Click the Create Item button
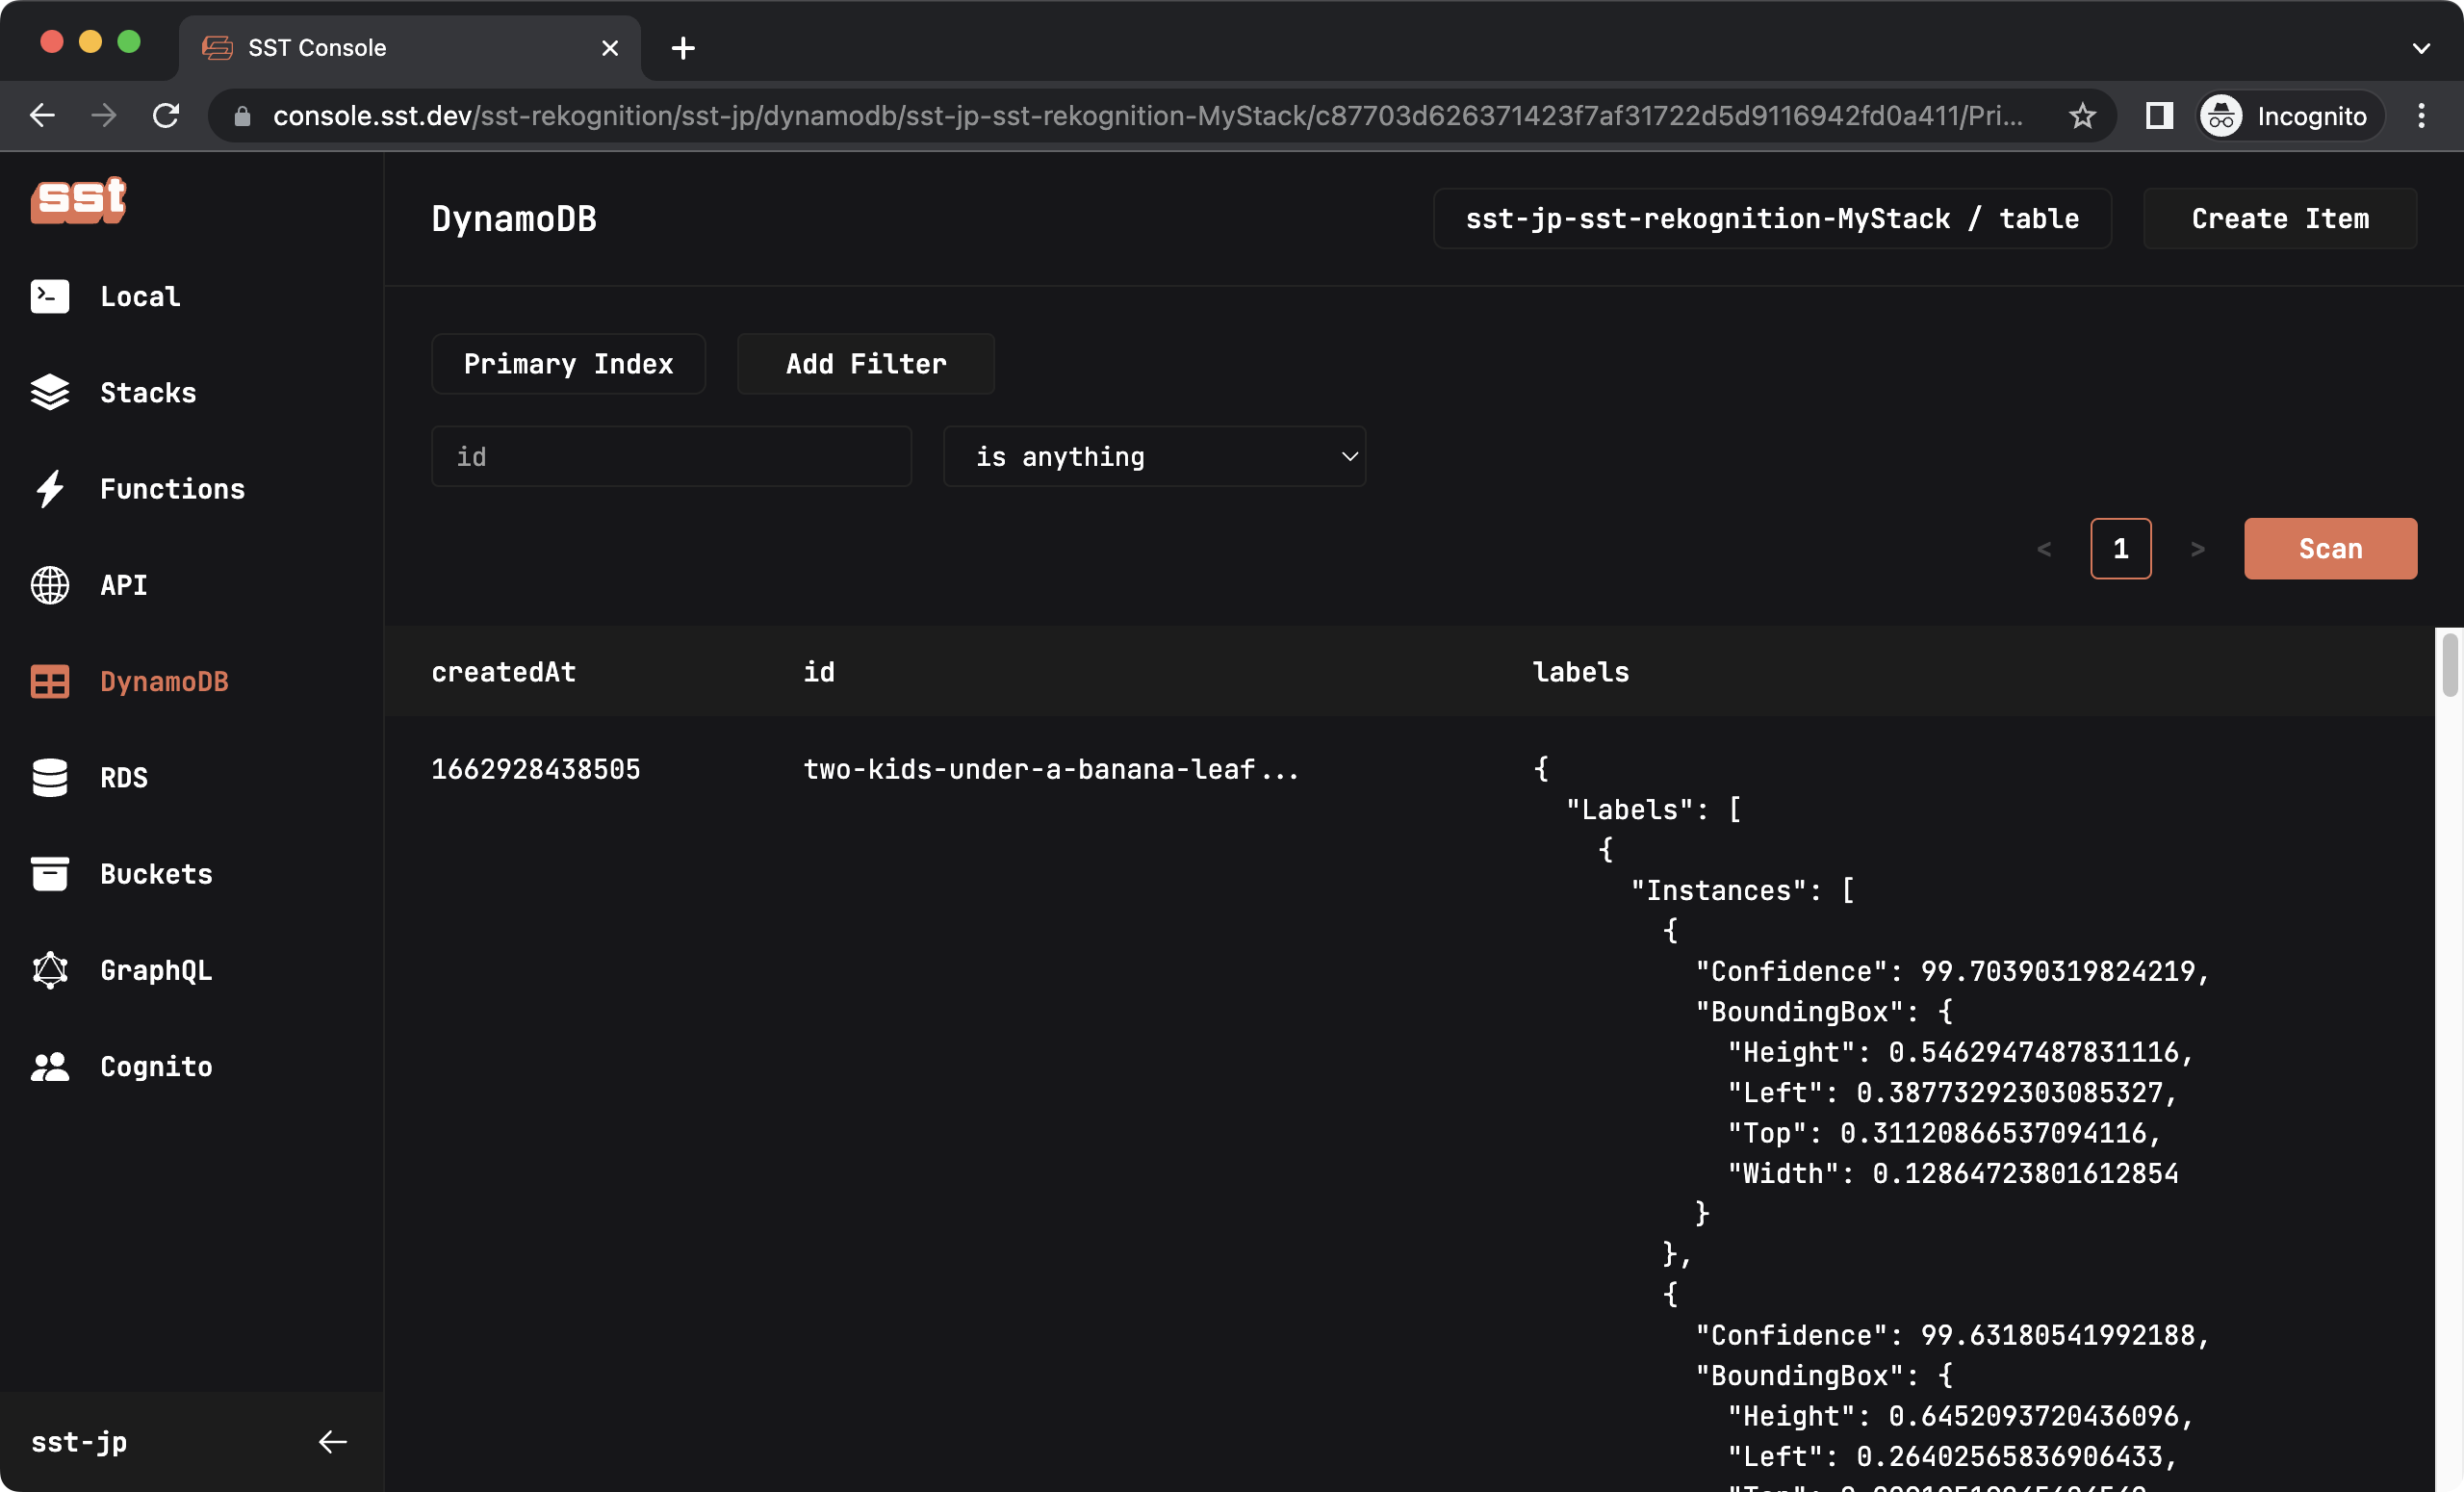Image resolution: width=2464 pixels, height=1492 pixels. [2280, 218]
